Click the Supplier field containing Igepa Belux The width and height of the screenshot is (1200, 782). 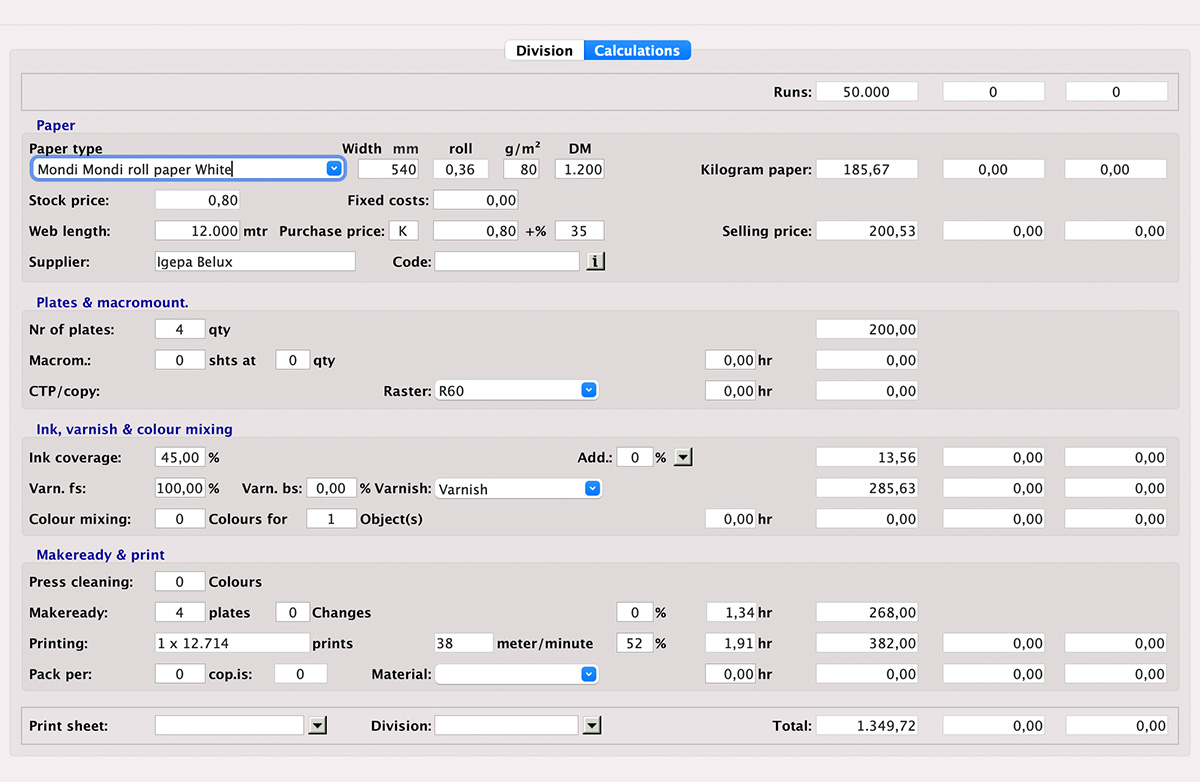pyautogui.click(x=254, y=261)
